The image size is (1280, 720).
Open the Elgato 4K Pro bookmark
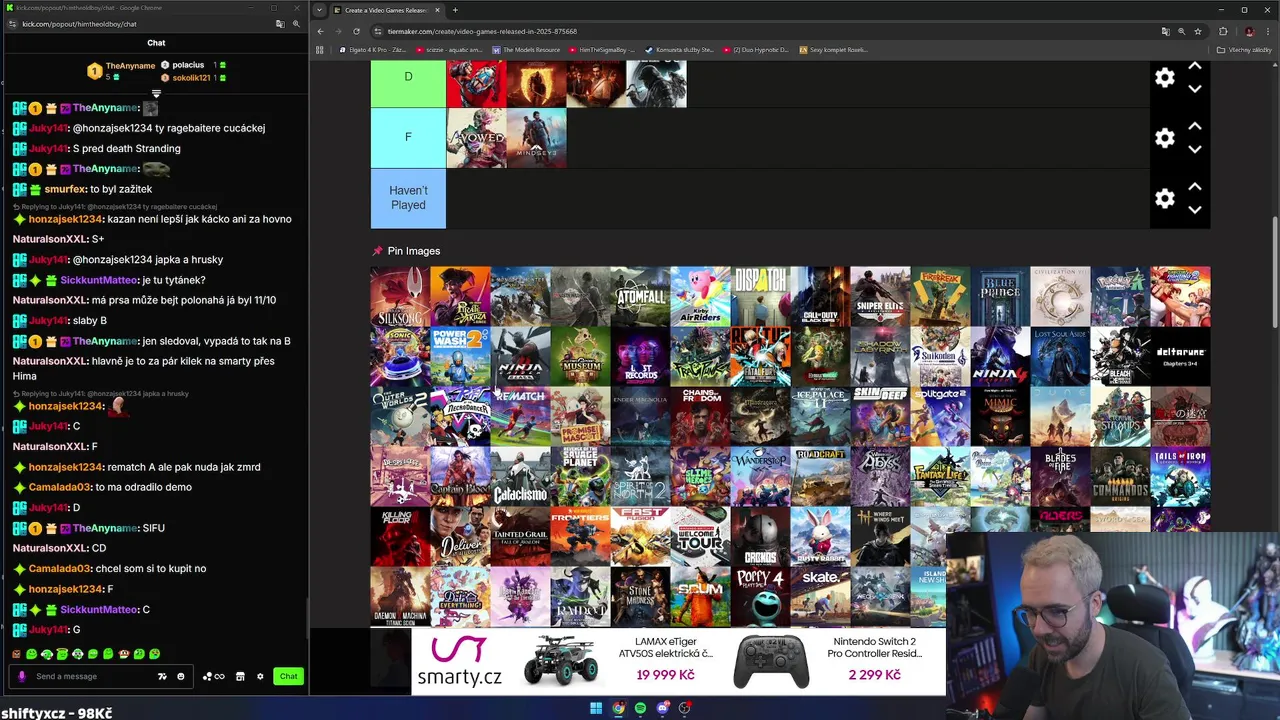[373, 50]
